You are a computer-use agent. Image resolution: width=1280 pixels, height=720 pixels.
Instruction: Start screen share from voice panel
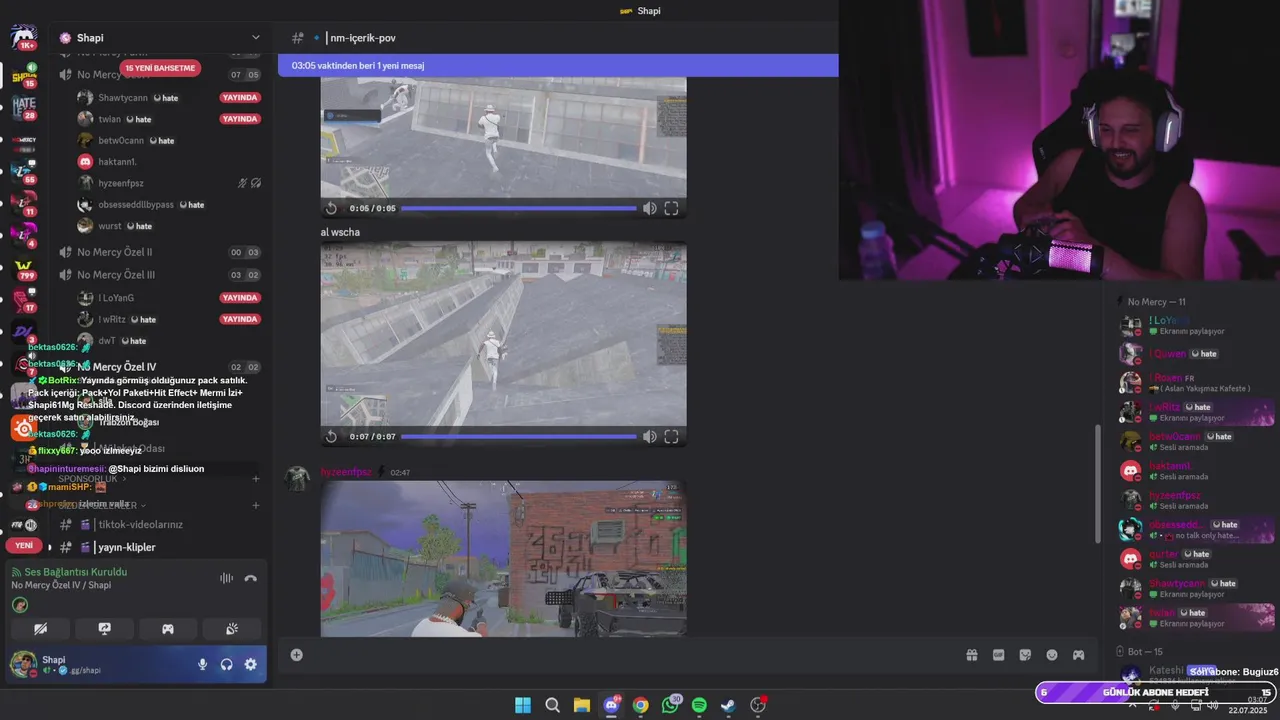click(x=104, y=629)
